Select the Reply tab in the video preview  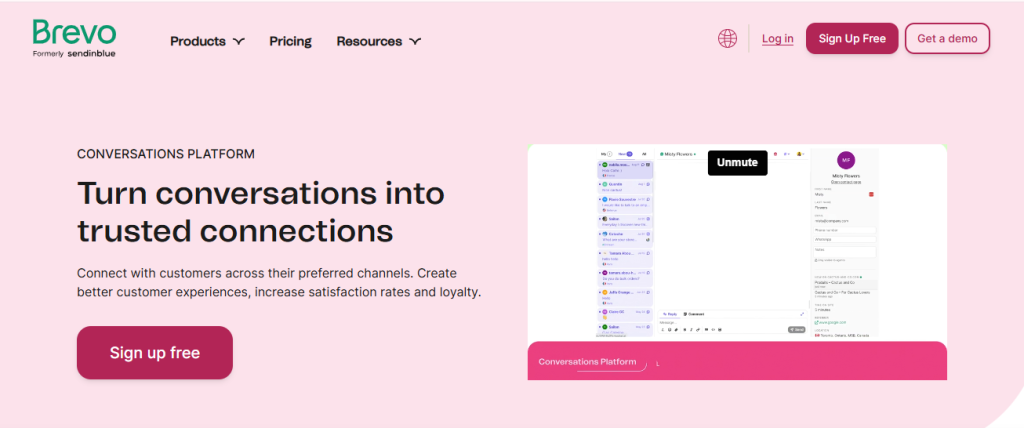pos(670,314)
